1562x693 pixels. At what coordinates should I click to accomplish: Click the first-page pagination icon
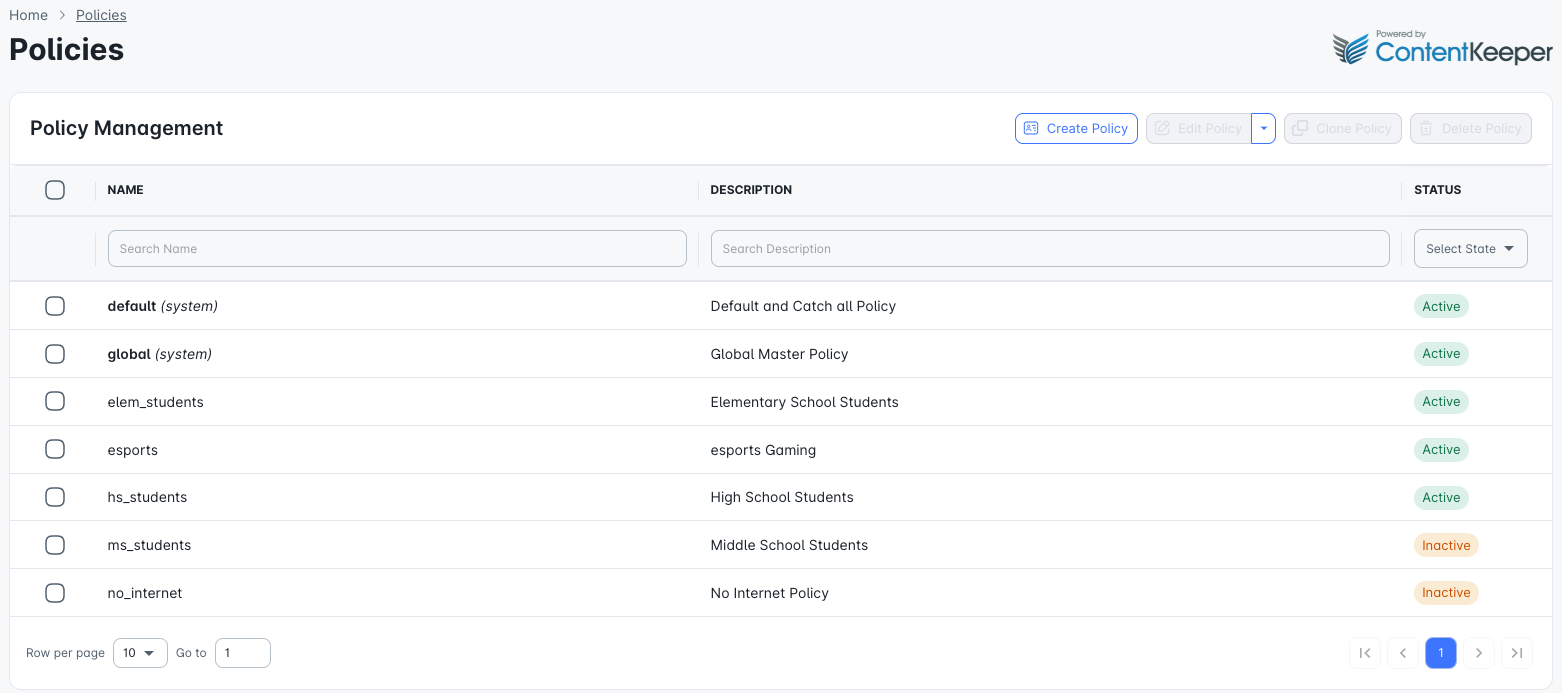coord(1365,652)
